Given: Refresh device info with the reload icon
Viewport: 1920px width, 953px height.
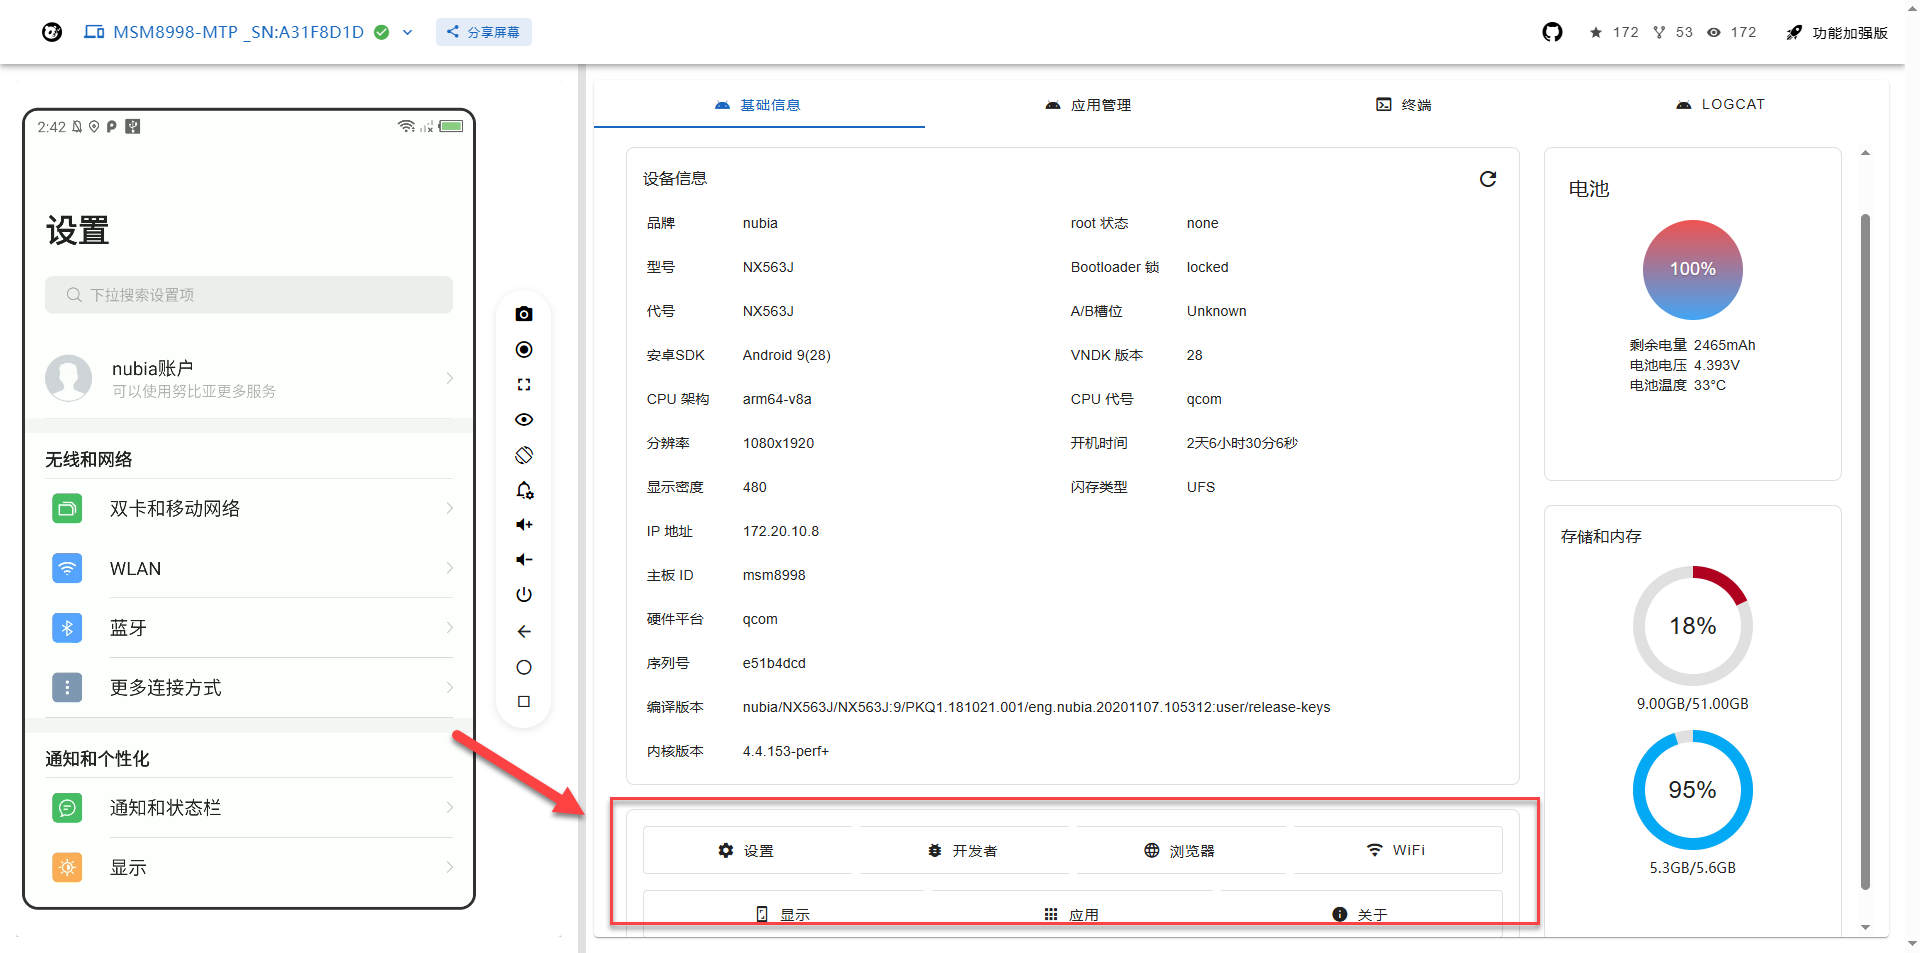Looking at the screenshot, I should pos(1487,179).
